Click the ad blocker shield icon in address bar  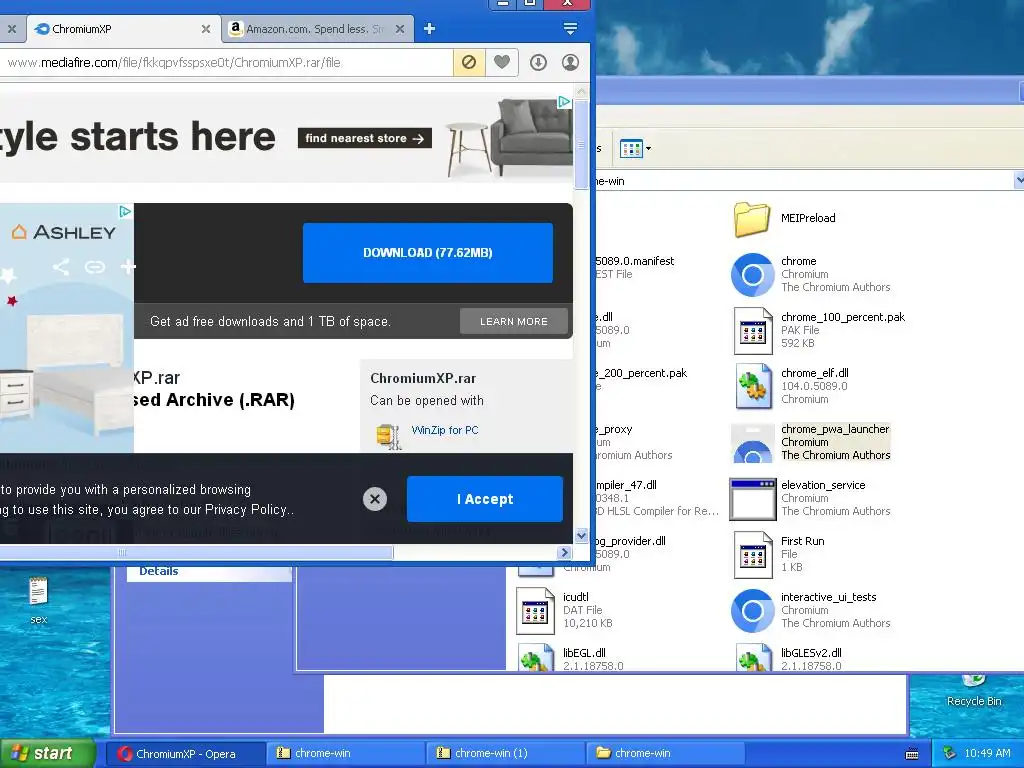pyautogui.click(x=468, y=63)
